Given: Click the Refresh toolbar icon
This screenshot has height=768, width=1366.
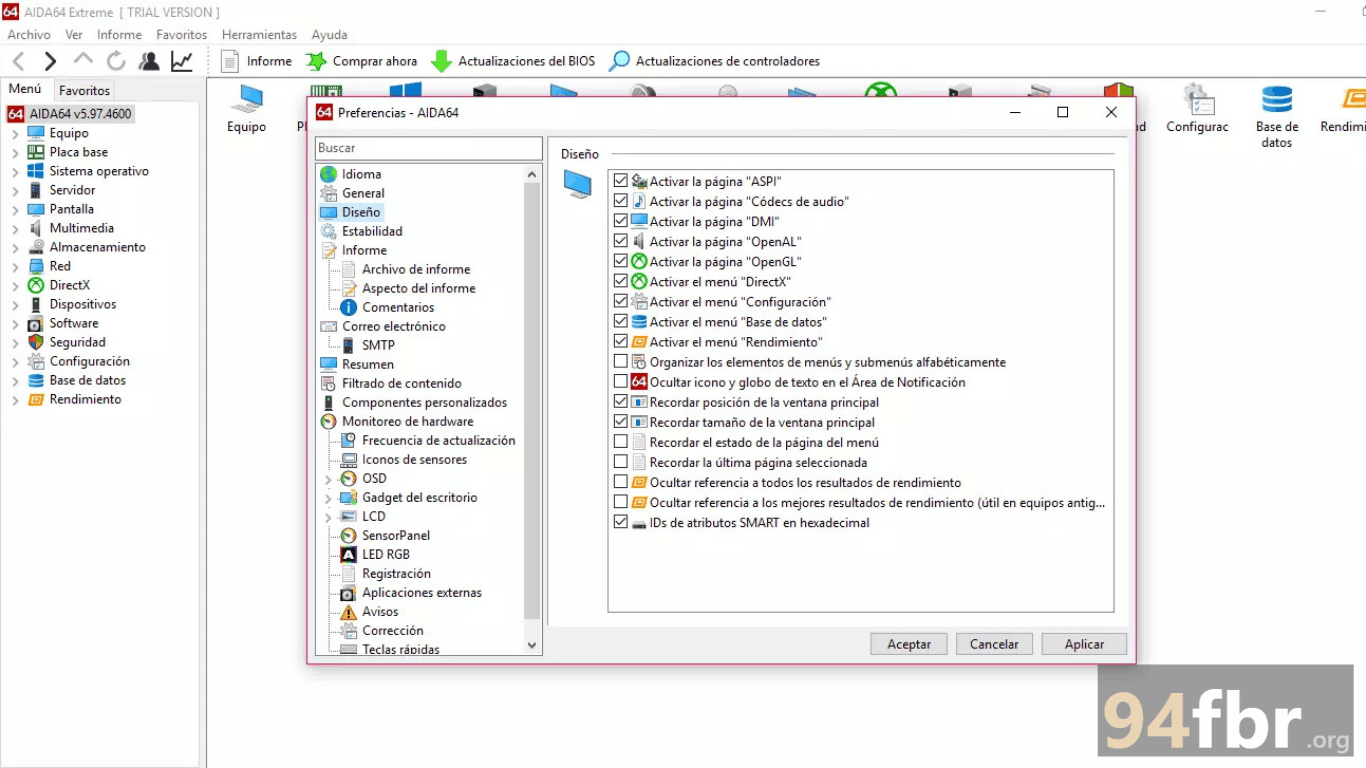Looking at the screenshot, I should (x=116, y=61).
